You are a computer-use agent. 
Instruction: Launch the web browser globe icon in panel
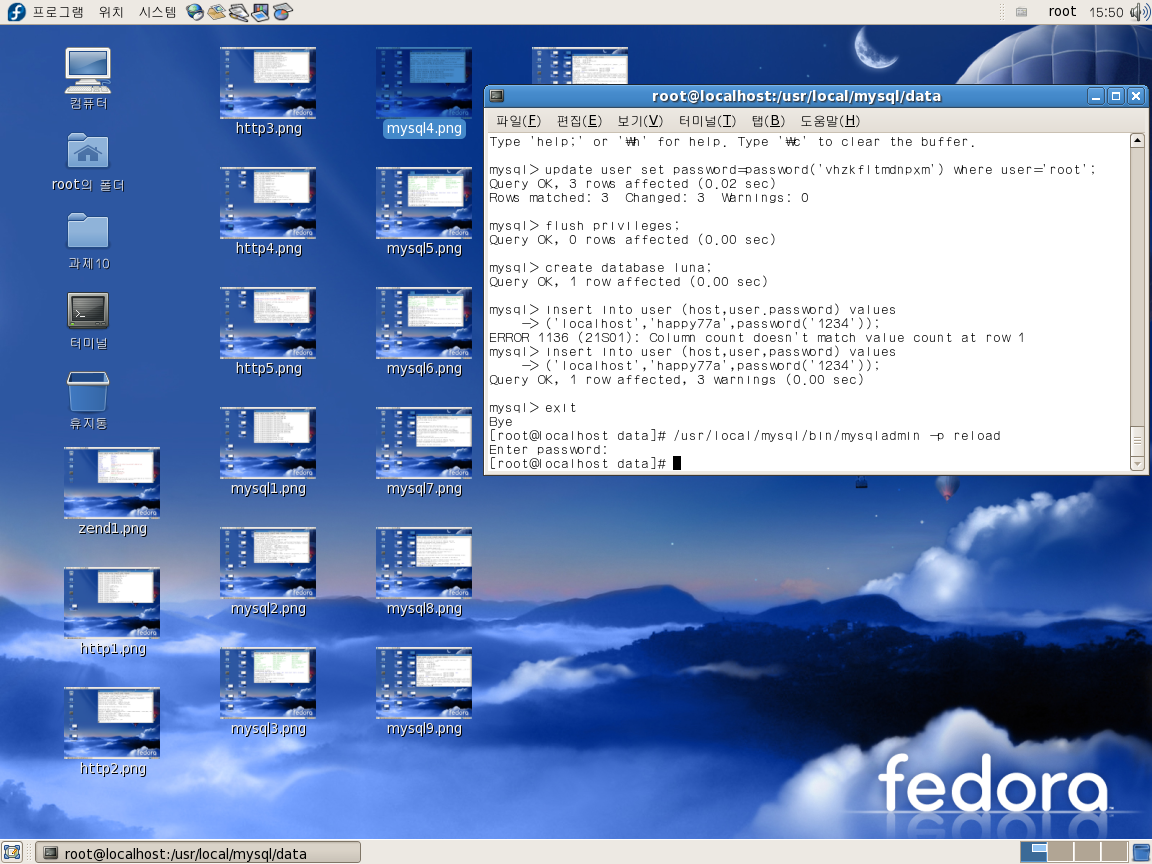click(195, 12)
